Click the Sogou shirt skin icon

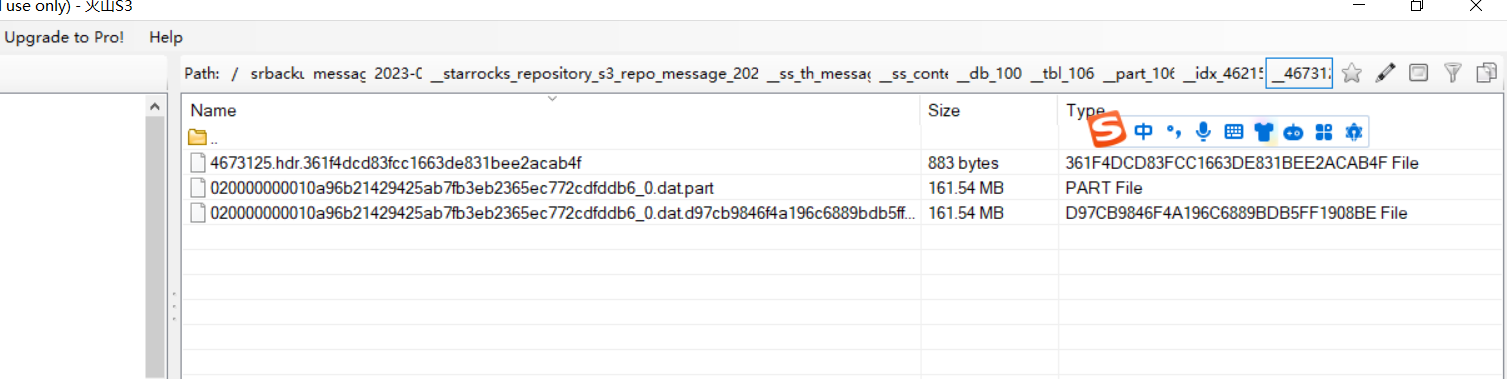tap(1263, 131)
